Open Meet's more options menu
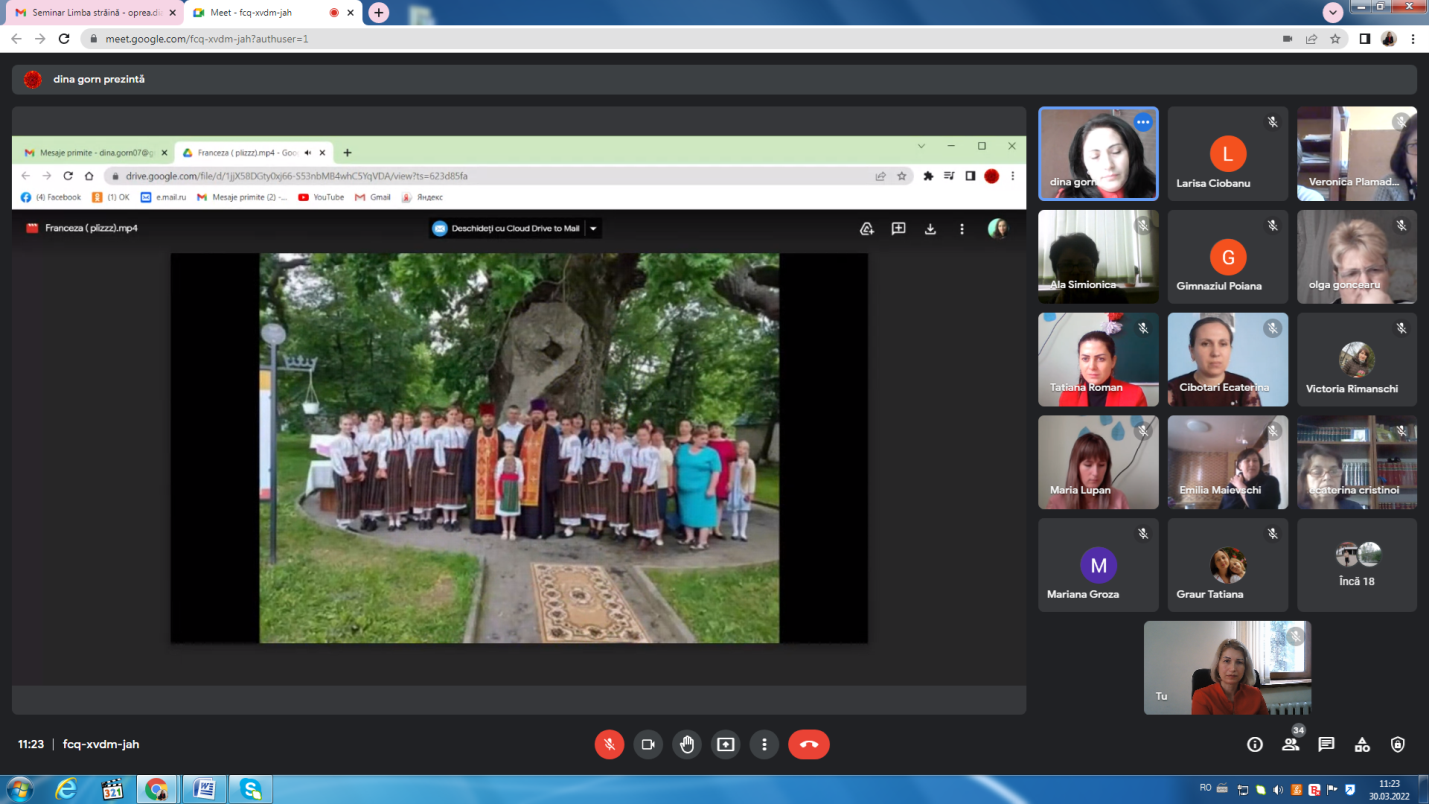This screenshot has width=1429, height=804. click(x=764, y=744)
